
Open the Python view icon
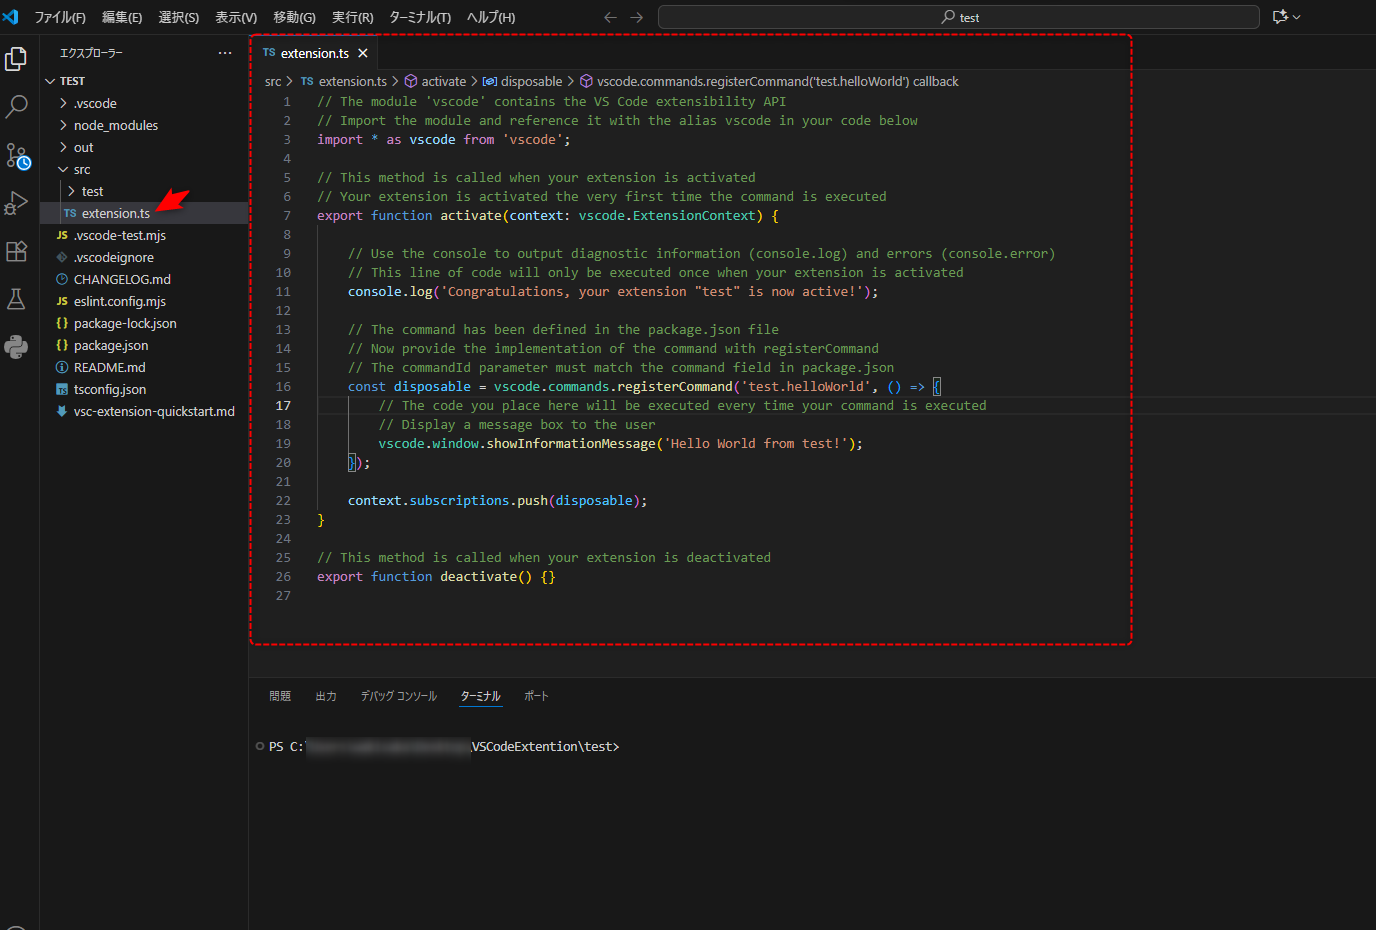(x=16, y=347)
